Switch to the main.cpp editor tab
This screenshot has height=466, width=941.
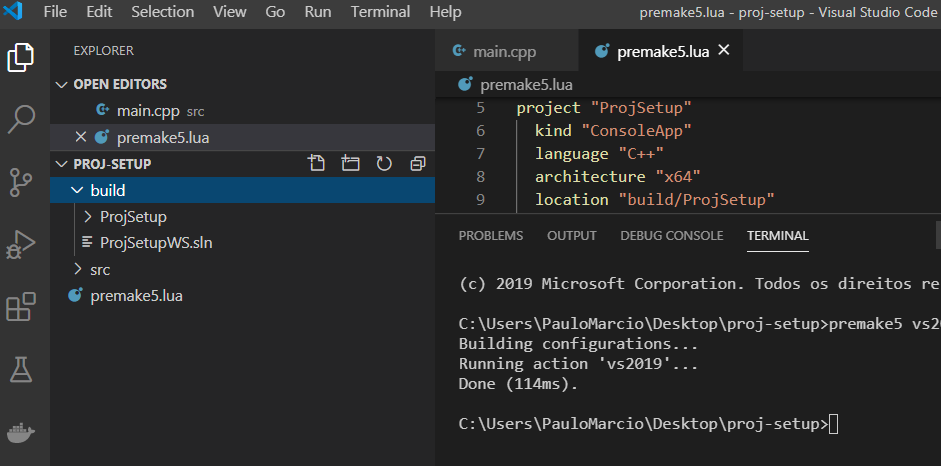tap(503, 51)
